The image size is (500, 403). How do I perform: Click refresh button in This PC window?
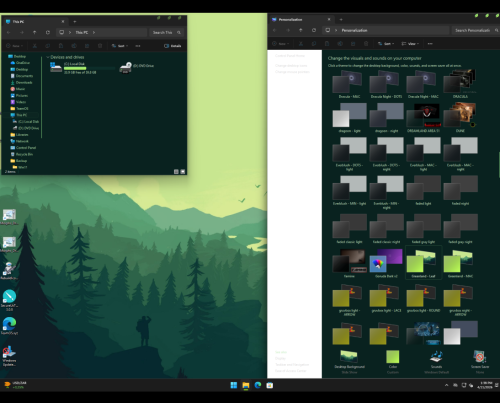48,32
